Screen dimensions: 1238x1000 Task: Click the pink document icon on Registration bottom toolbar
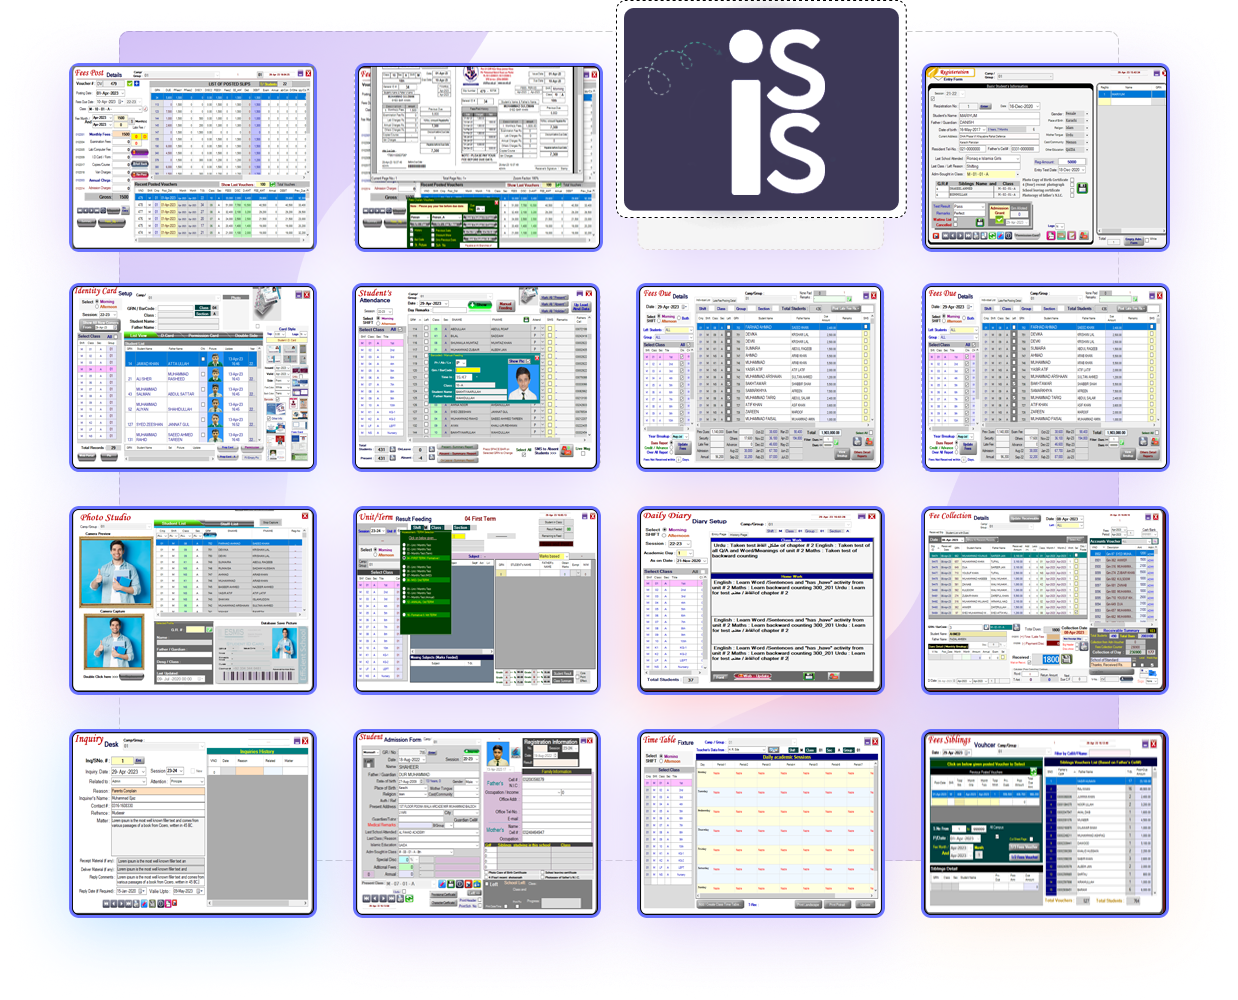point(1050,235)
